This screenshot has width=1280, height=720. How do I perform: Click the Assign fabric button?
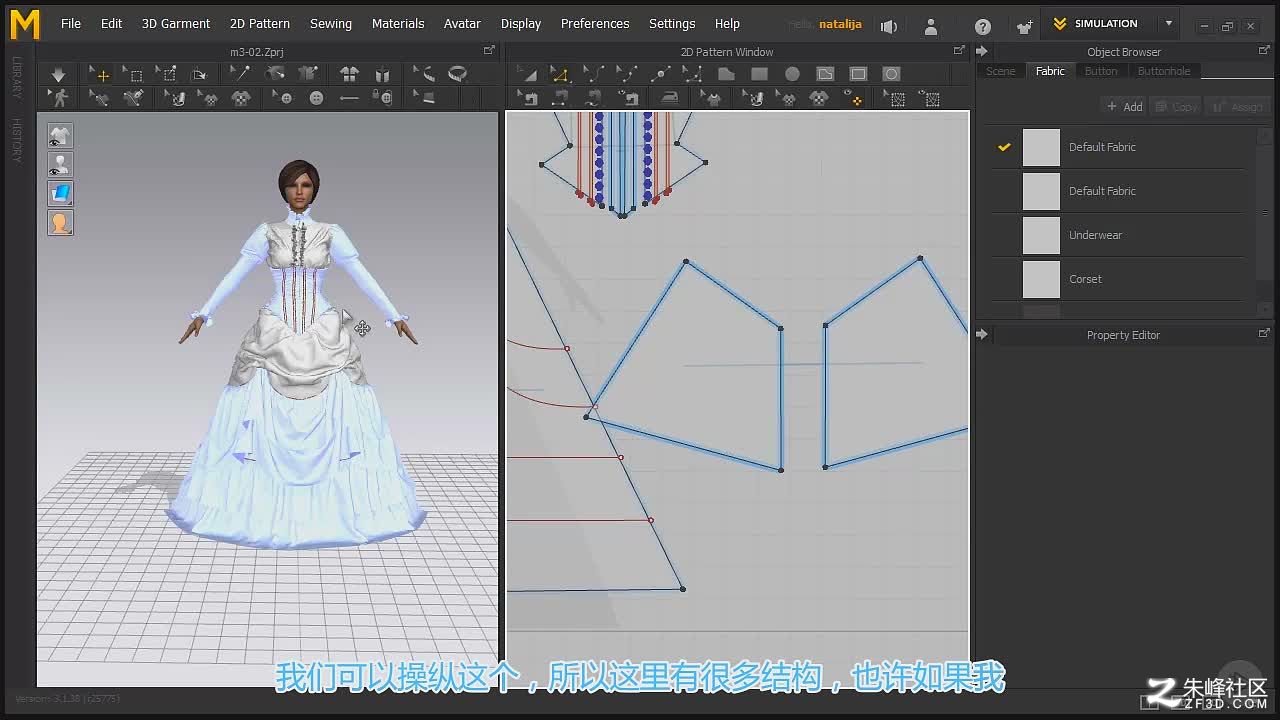1237,106
